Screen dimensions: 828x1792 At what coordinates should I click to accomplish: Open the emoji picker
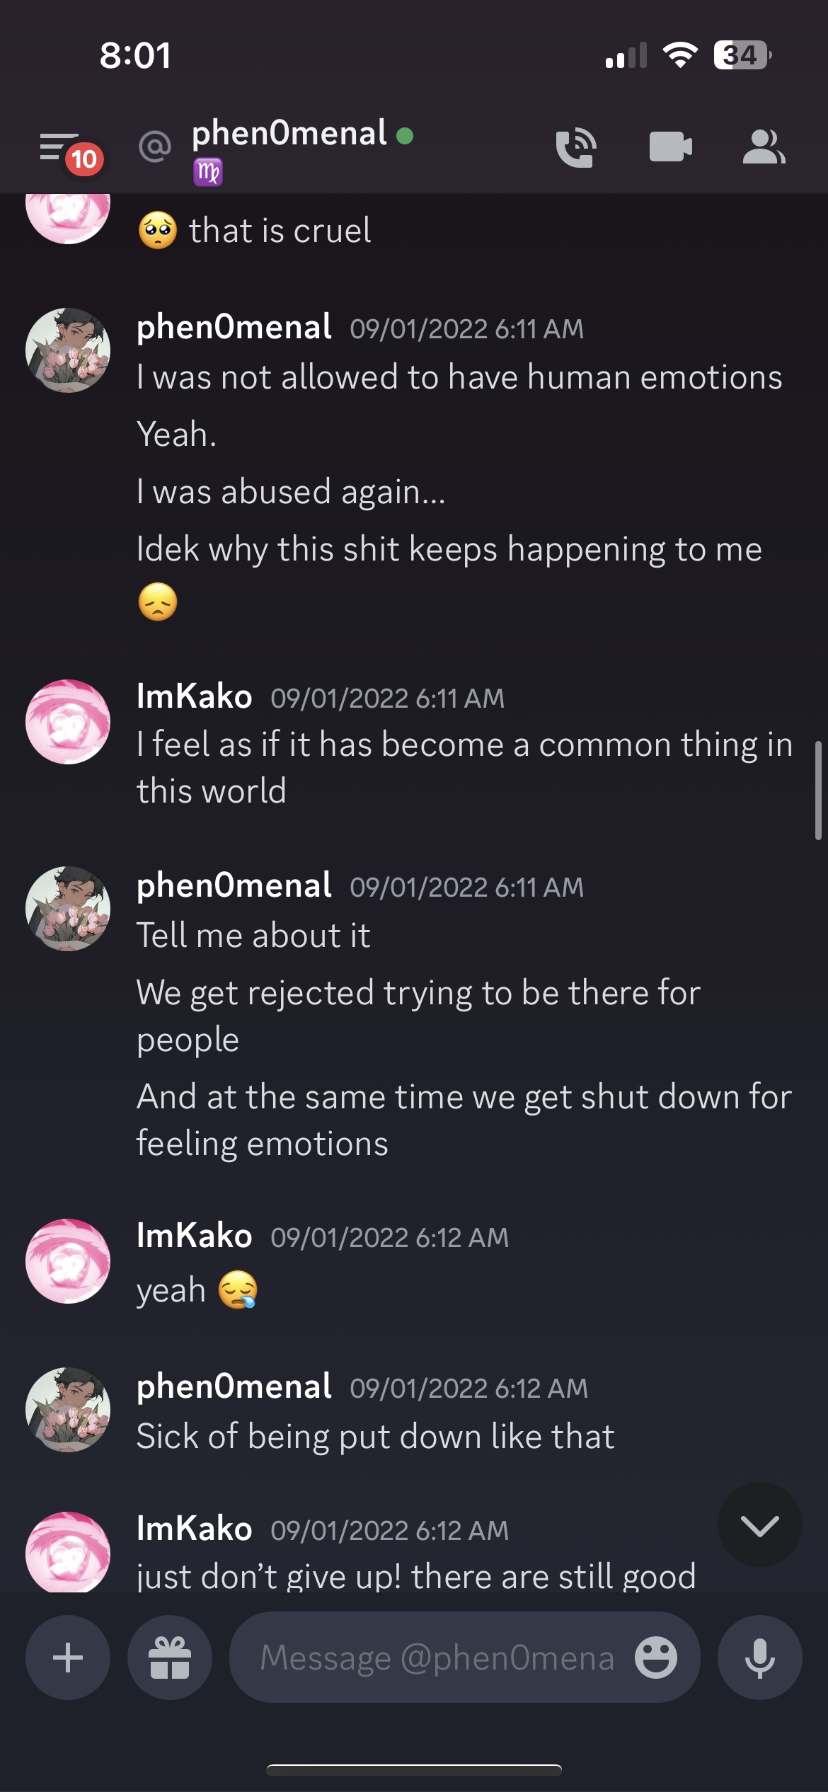[x=656, y=1658]
